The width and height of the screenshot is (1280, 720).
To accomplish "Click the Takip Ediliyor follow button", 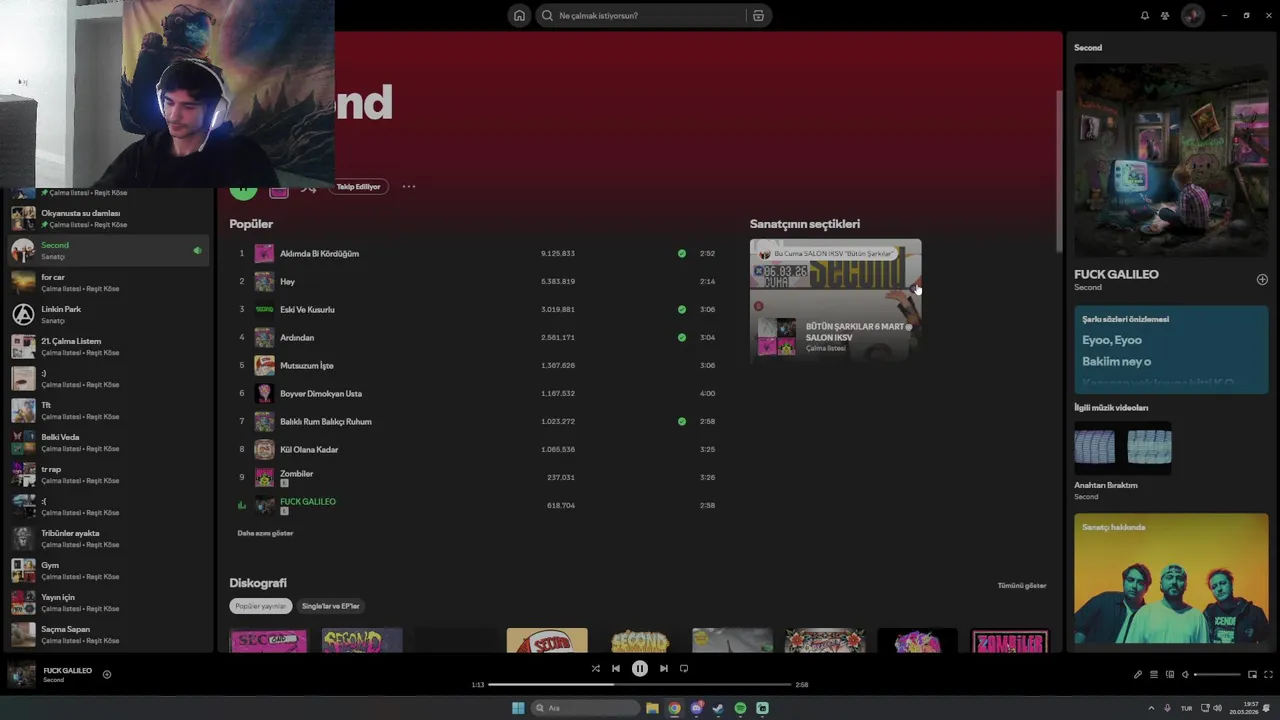I will coord(358,187).
